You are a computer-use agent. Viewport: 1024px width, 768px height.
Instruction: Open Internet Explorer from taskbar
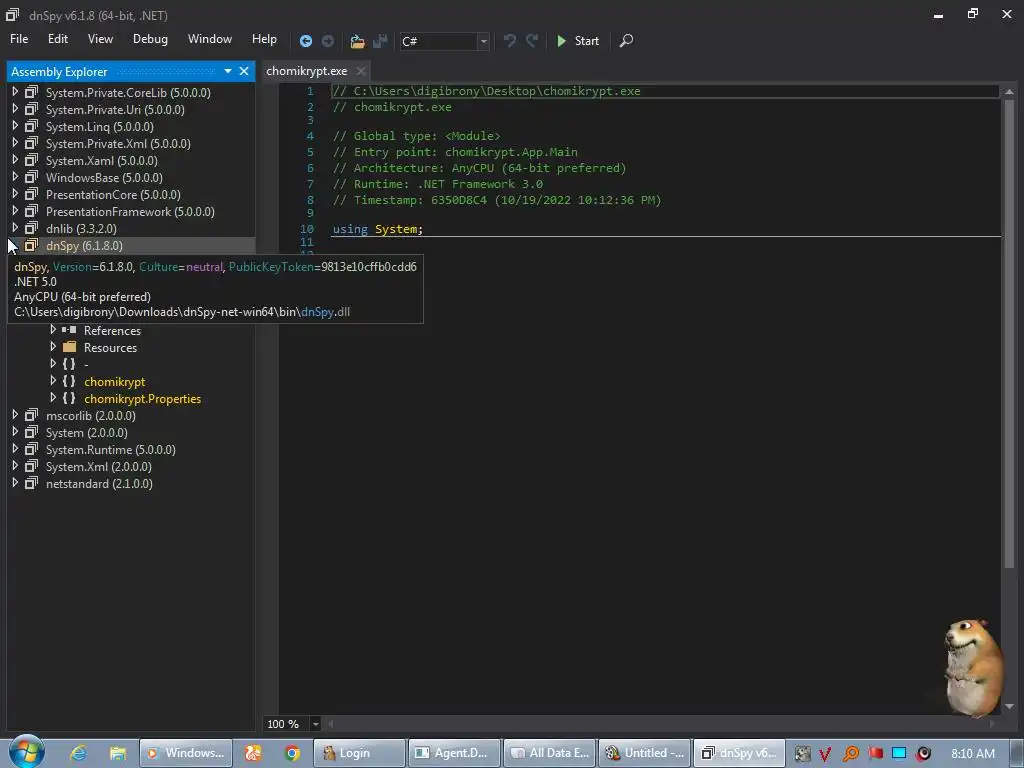pos(78,753)
